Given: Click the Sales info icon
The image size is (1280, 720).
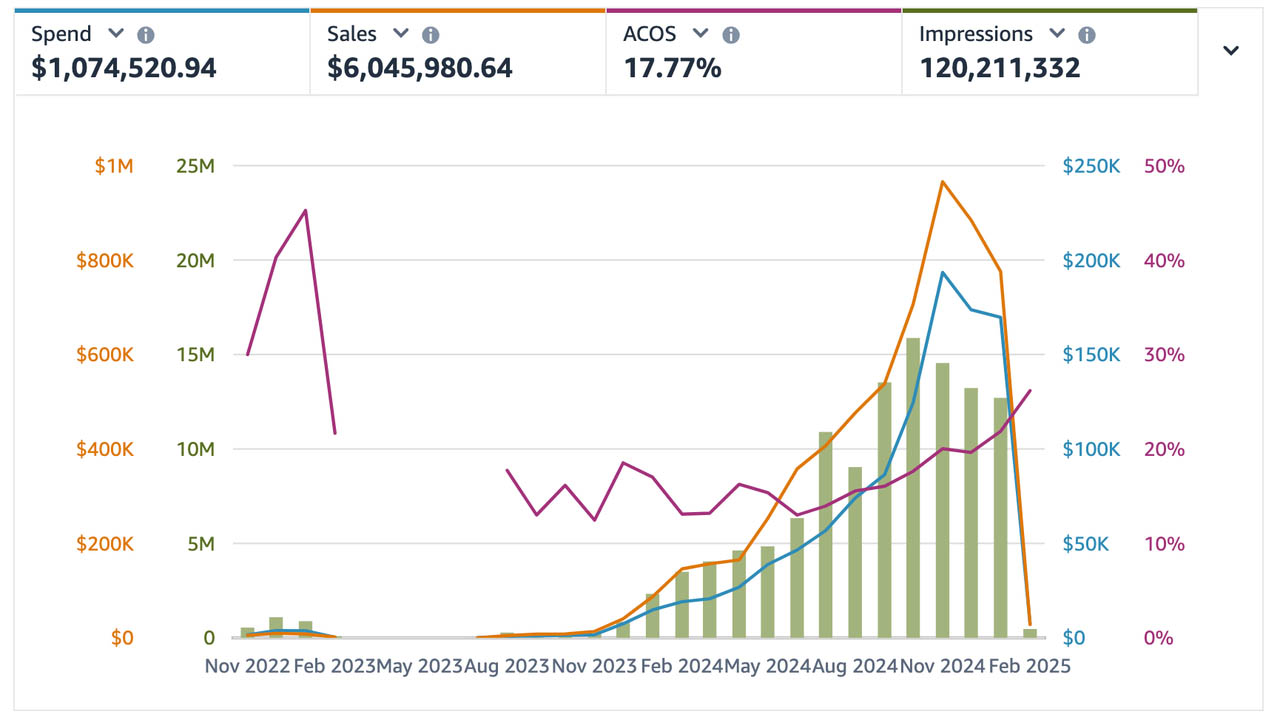Looking at the screenshot, I should [x=430, y=33].
